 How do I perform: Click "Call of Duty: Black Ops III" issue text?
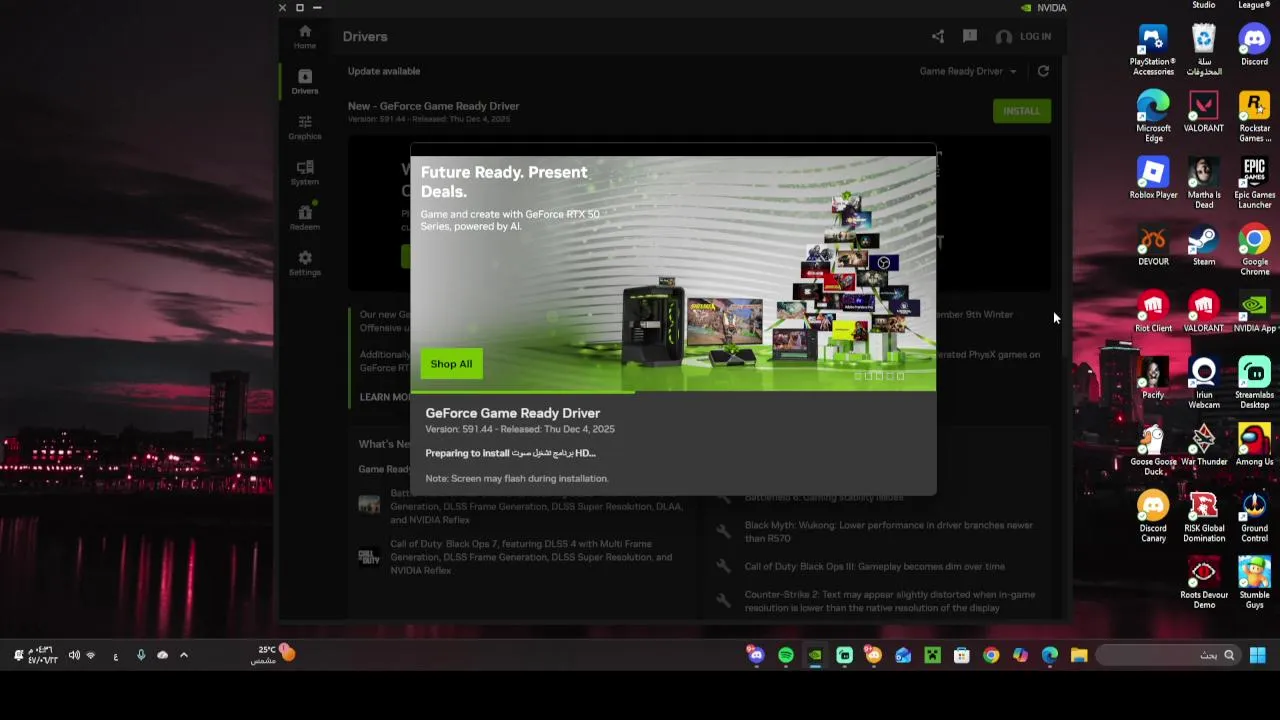click(874, 566)
